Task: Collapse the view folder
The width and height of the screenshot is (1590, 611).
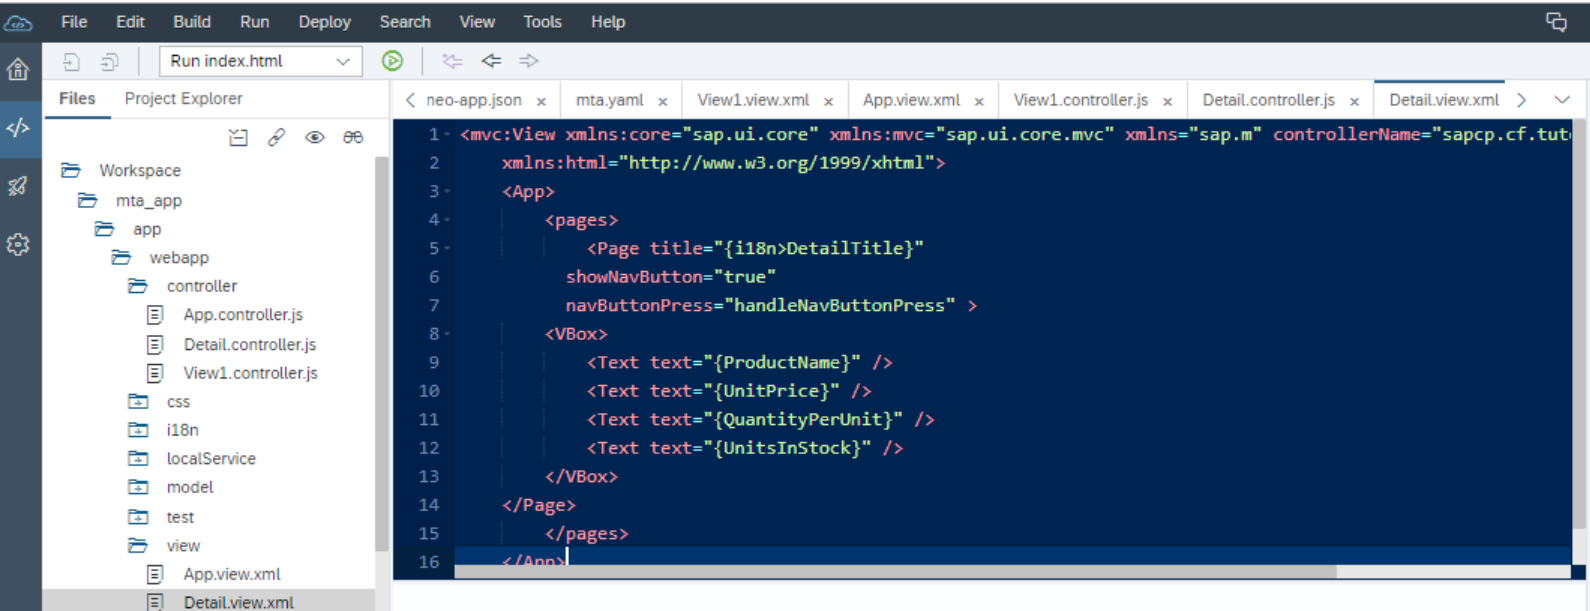Action: [x=138, y=545]
